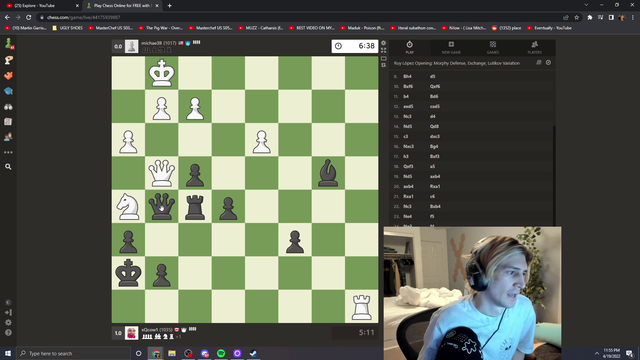Open the sidebar settings gear
640x360 pixels.
tap(8, 322)
